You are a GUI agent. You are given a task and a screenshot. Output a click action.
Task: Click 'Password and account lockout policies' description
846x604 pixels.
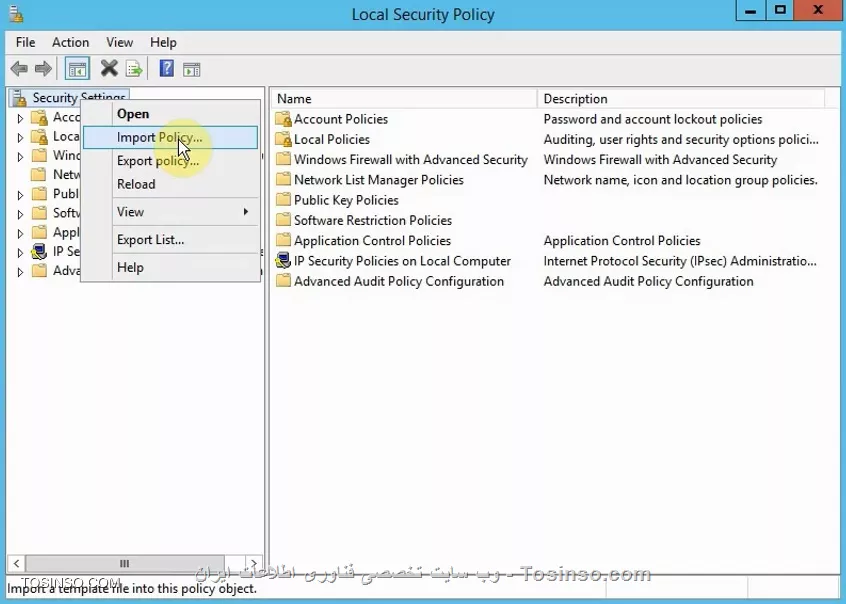(652, 119)
